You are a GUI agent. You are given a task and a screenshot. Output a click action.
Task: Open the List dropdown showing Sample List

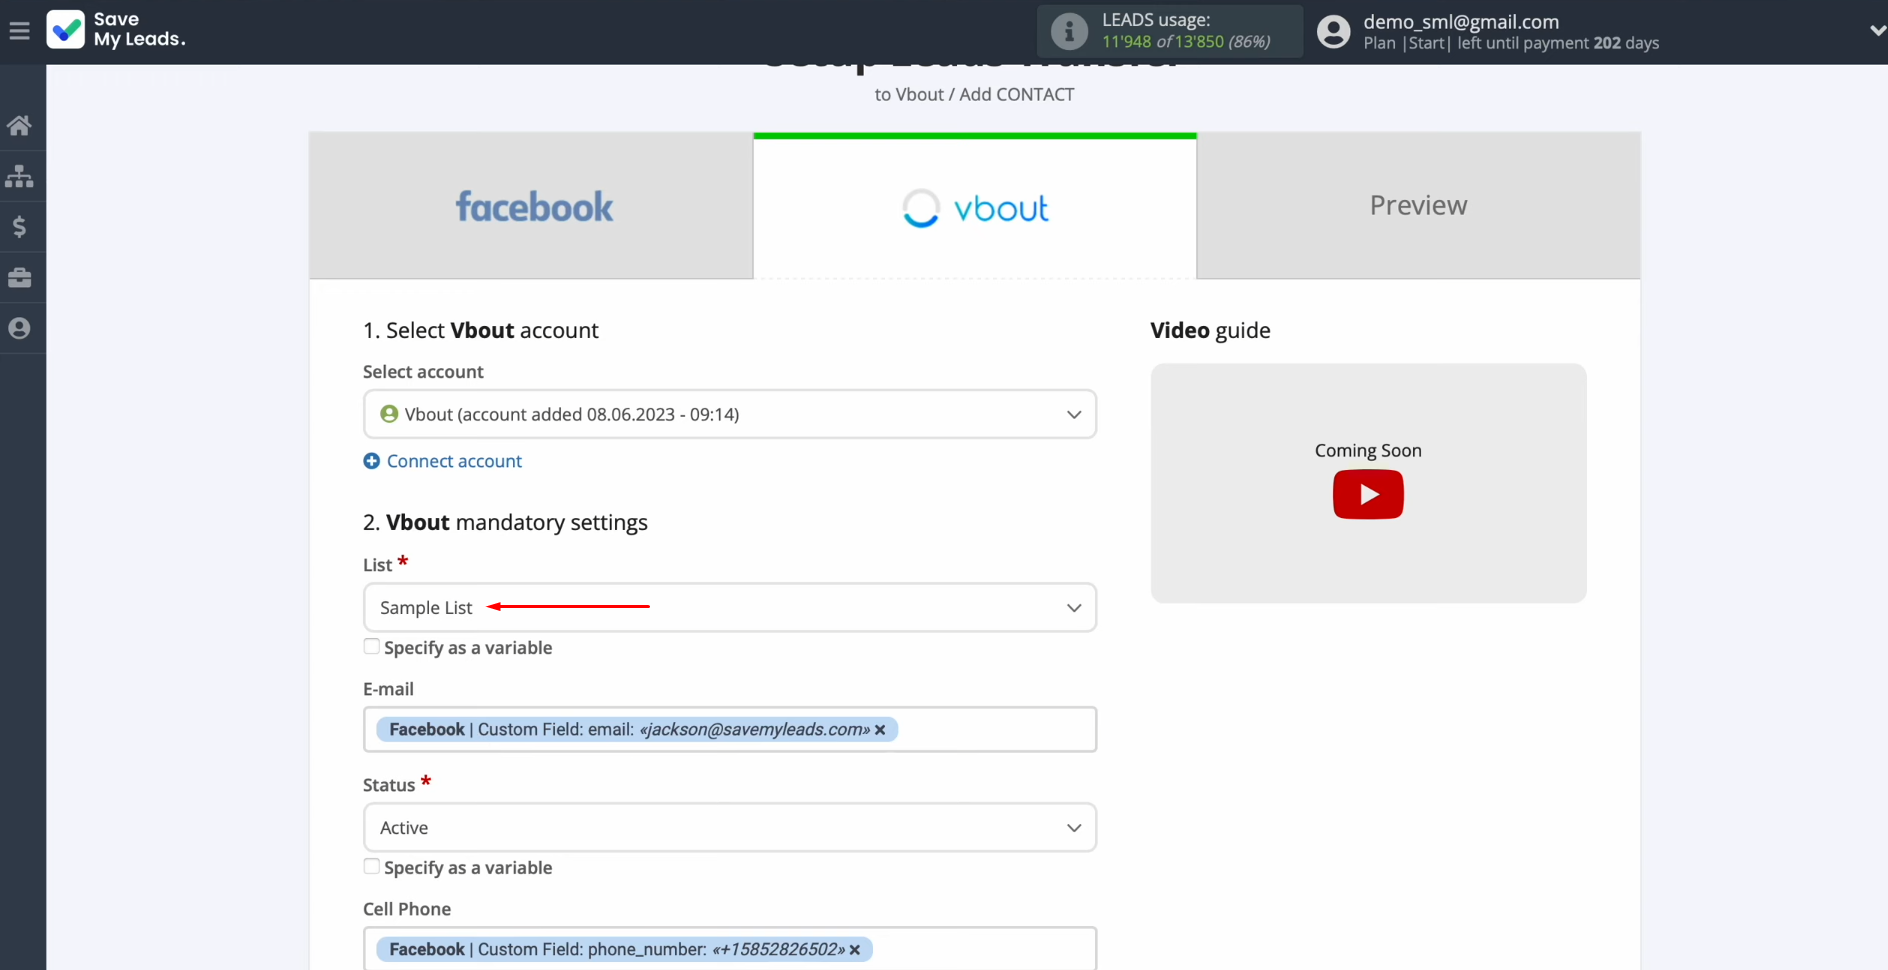[730, 608]
